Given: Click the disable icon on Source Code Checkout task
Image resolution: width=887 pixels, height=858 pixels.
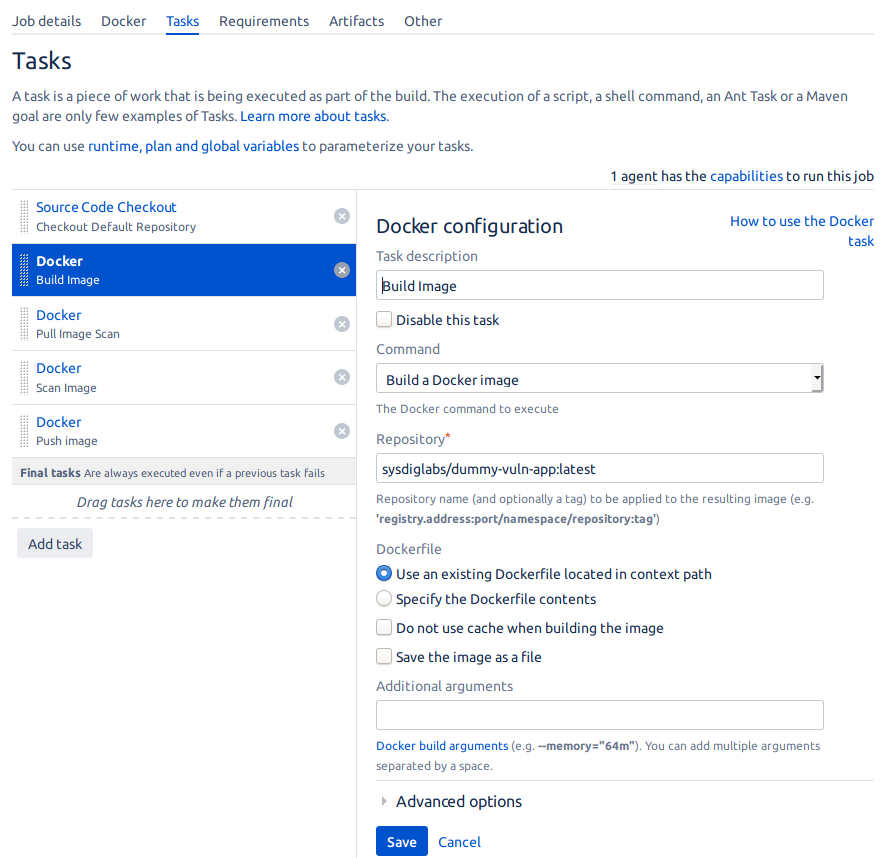Looking at the screenshot, I should [x=341, y=216].
